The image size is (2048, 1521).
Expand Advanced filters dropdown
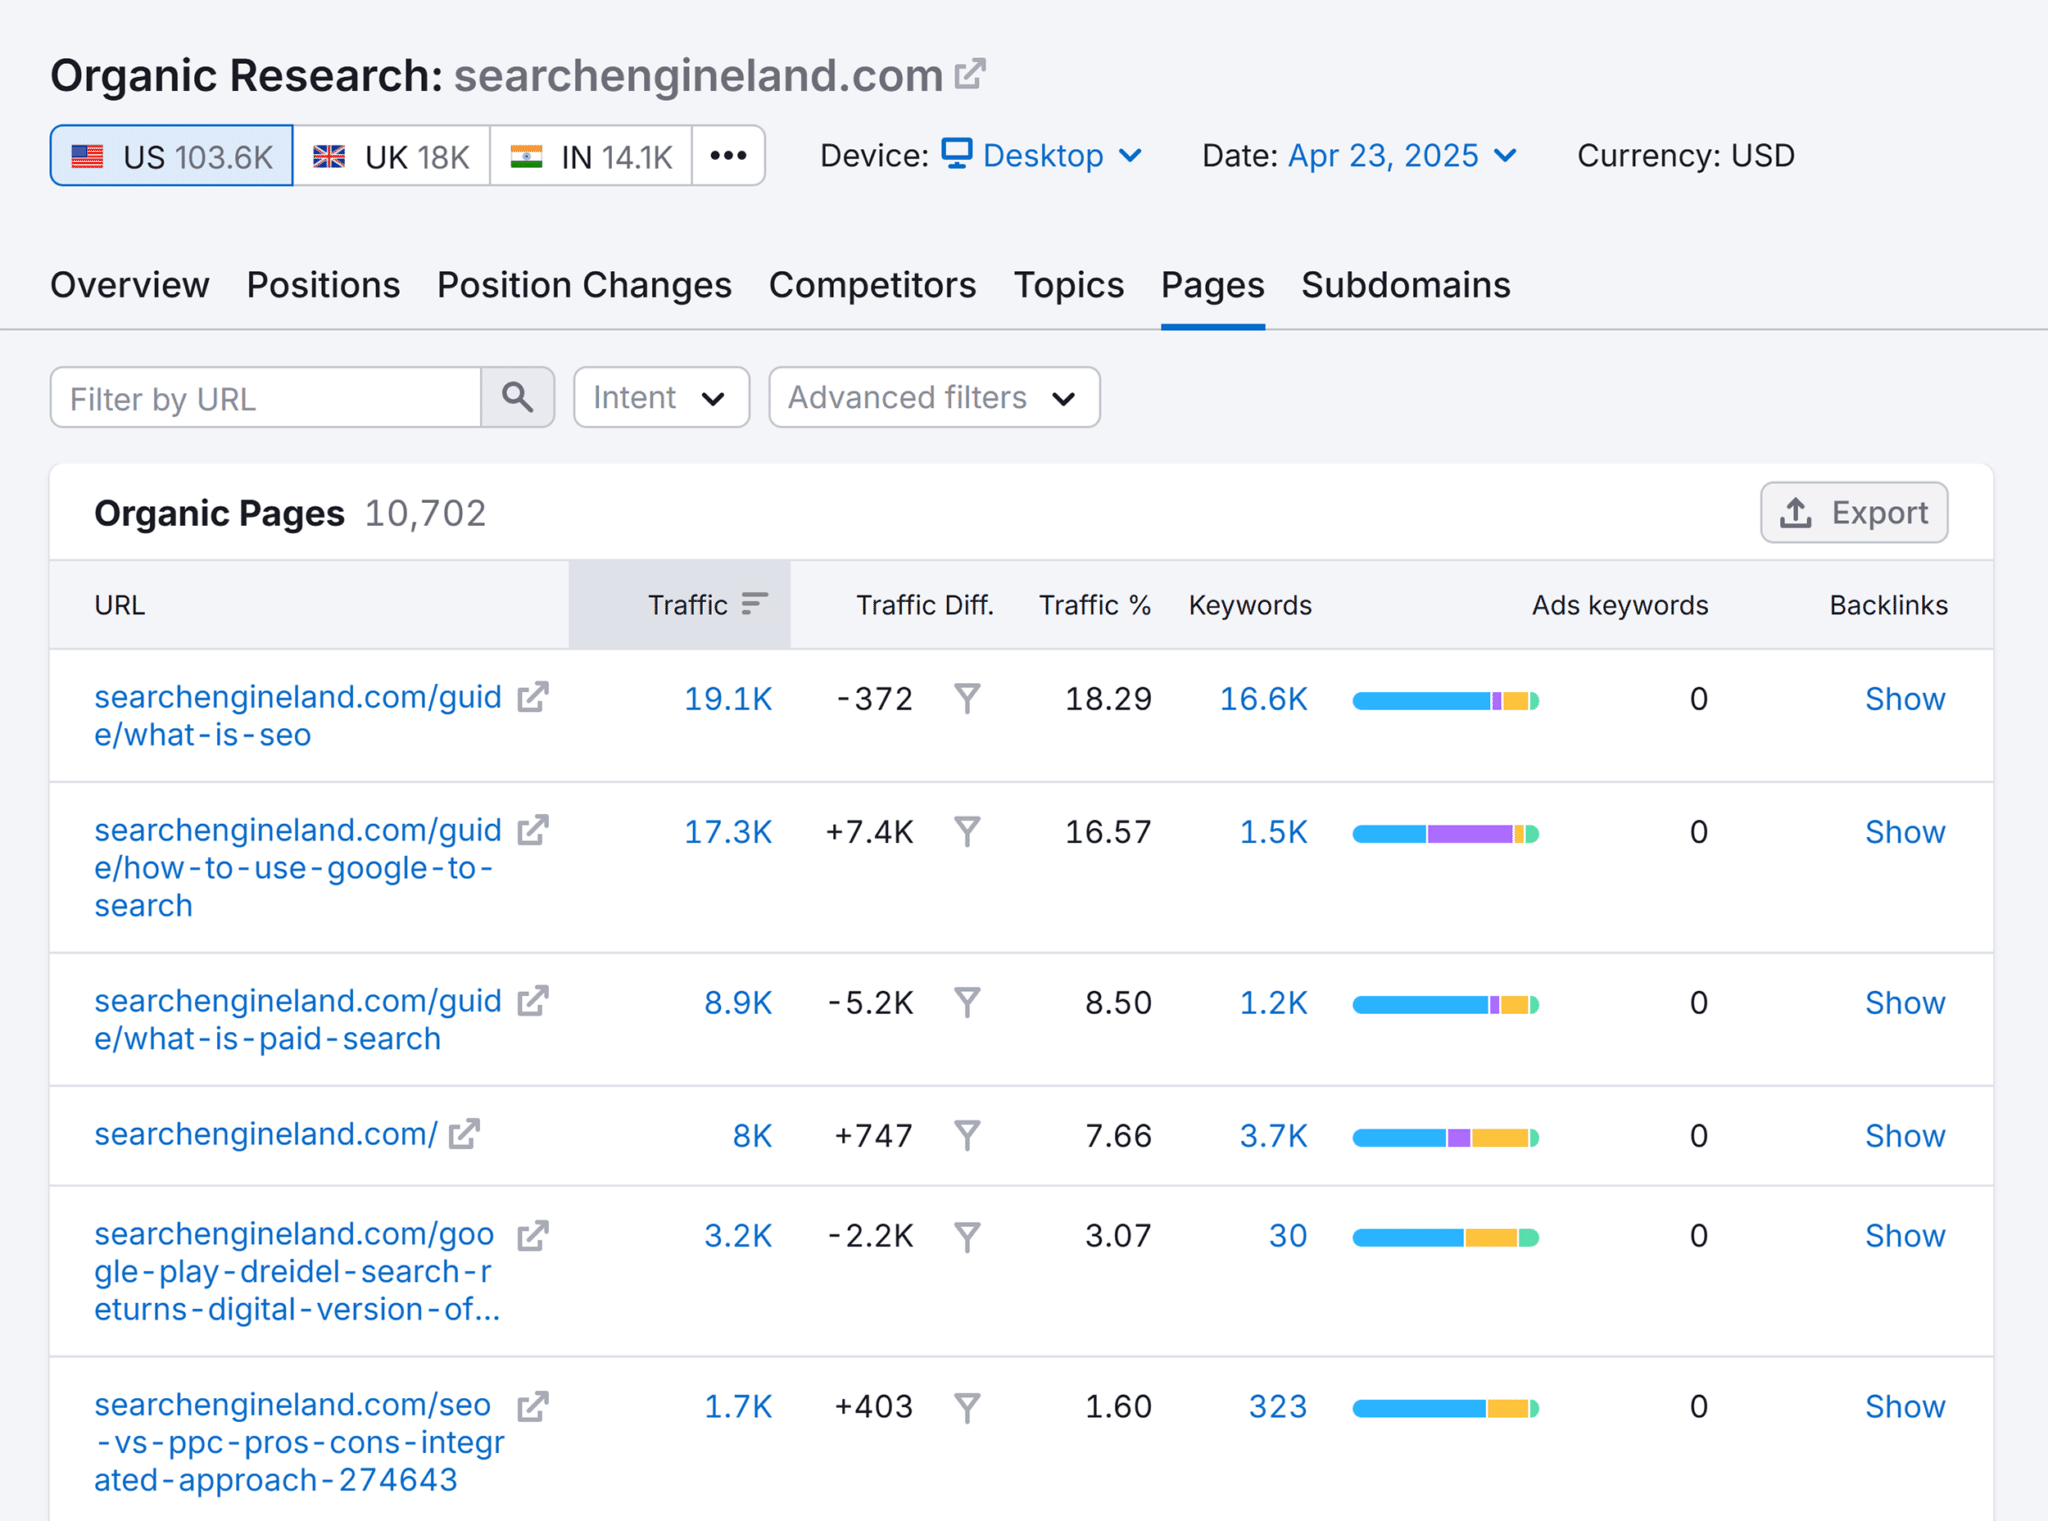[x=934, y=397]
